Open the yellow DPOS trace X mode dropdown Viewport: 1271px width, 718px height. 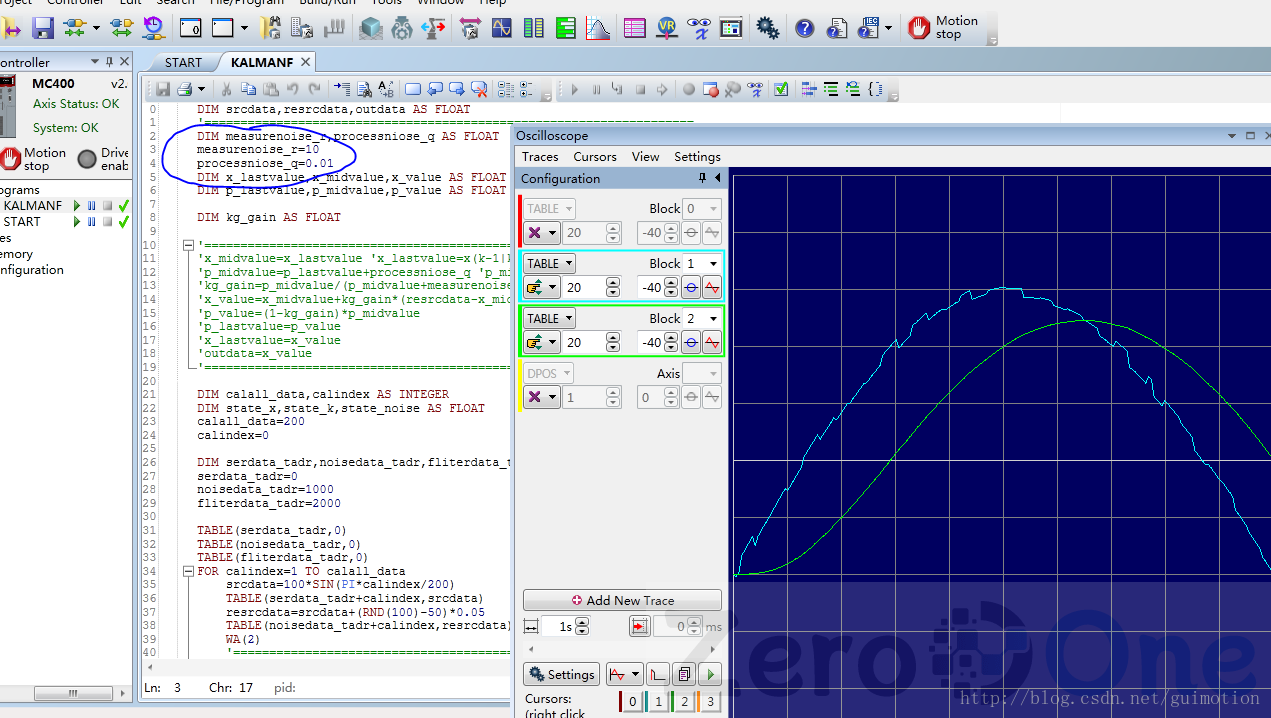pos(541,397)
